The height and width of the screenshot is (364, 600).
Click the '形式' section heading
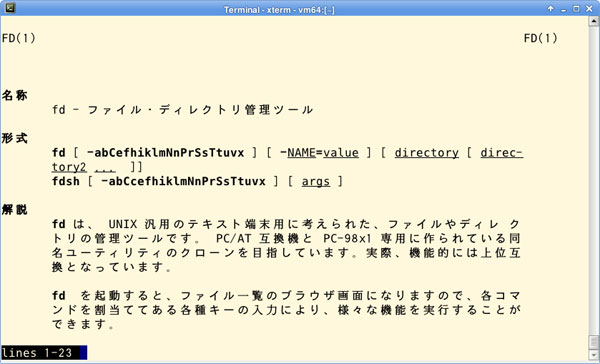tap(15, 138)
